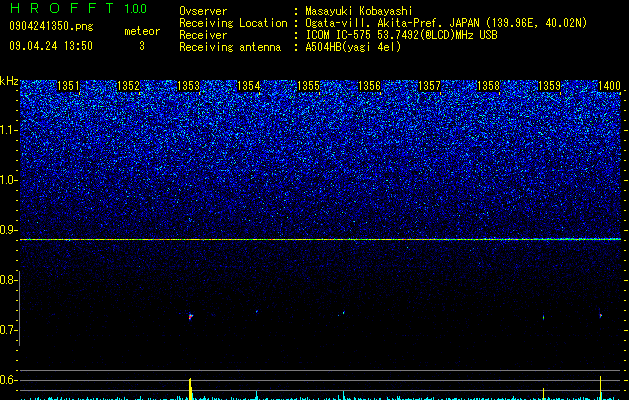Click the observer name Masayuki Kobayashi
629x400 pixels.
tap(359, 11)
